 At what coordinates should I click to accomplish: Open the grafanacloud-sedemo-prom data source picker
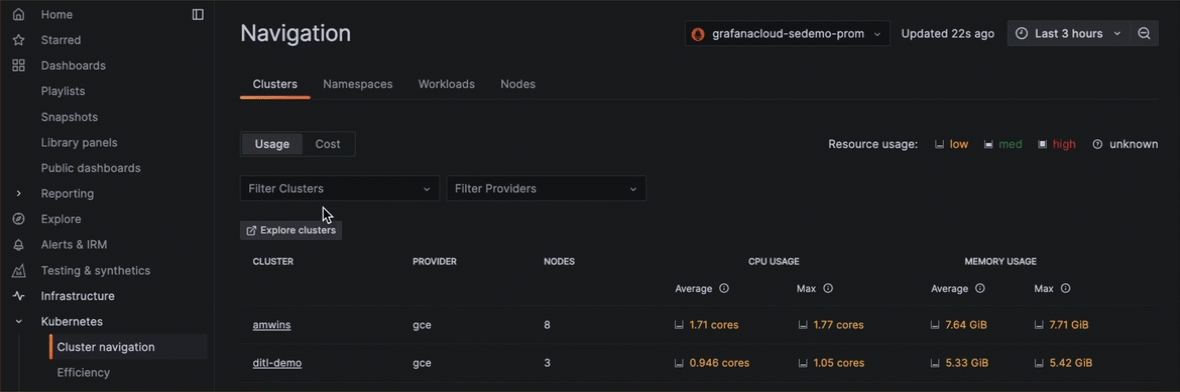[x=787, y=33]
